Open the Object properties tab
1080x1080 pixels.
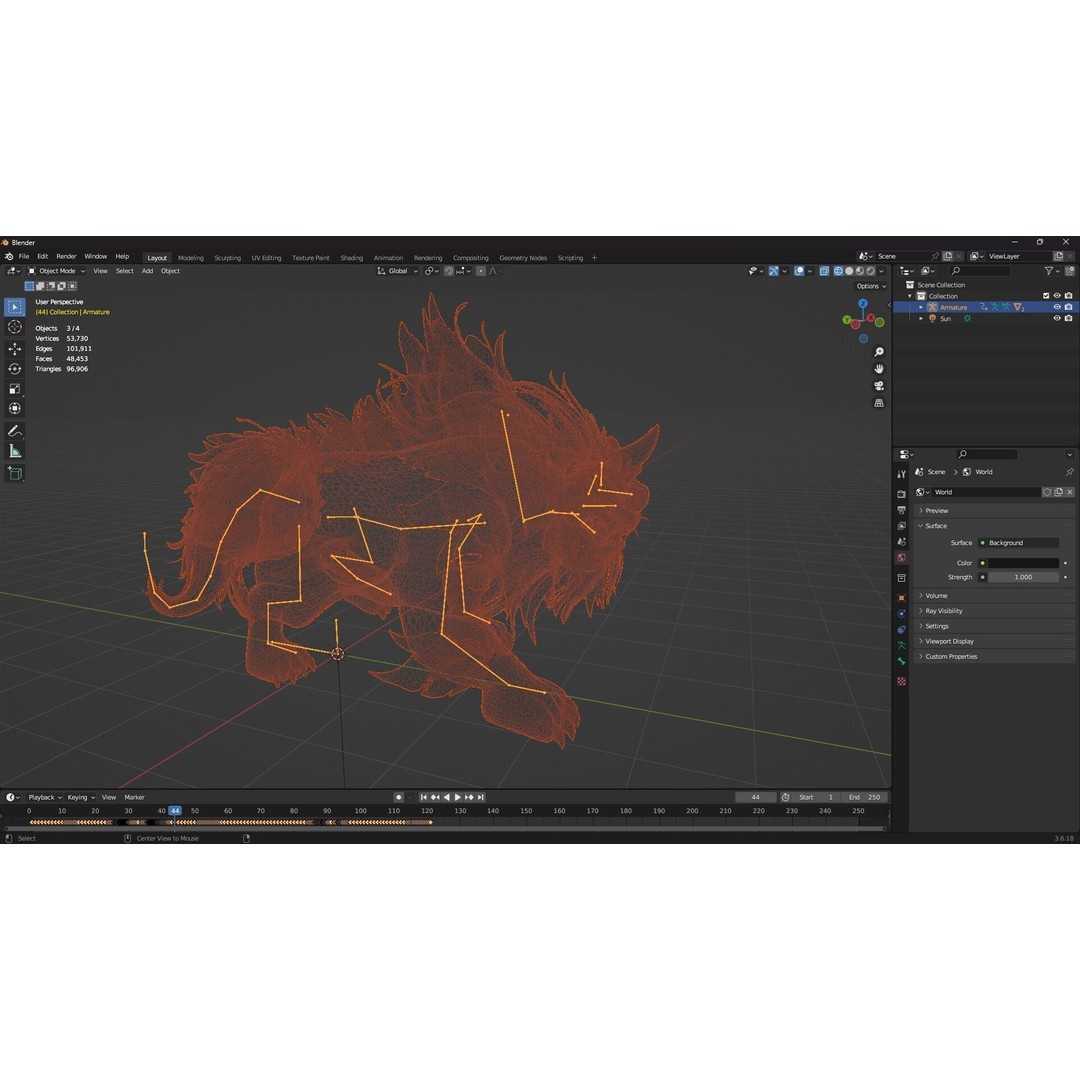click(x=901, y=598)
